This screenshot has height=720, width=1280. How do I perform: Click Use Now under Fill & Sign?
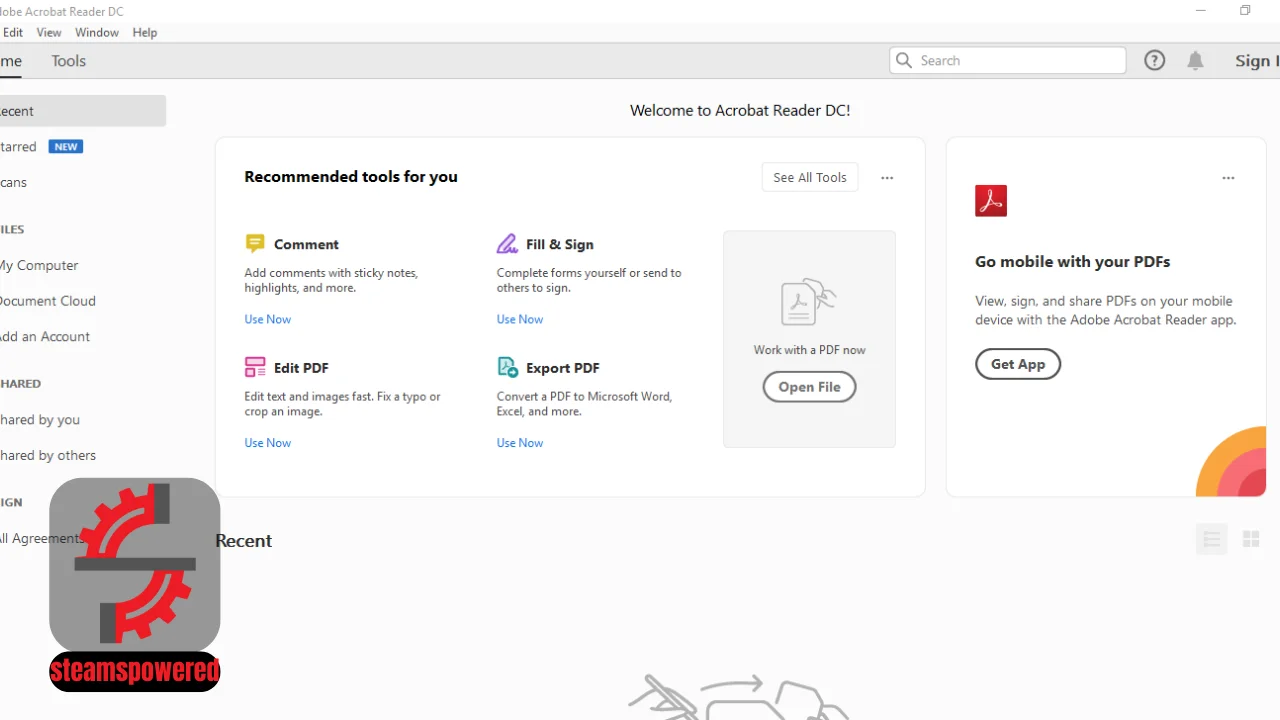pos(520,319)
